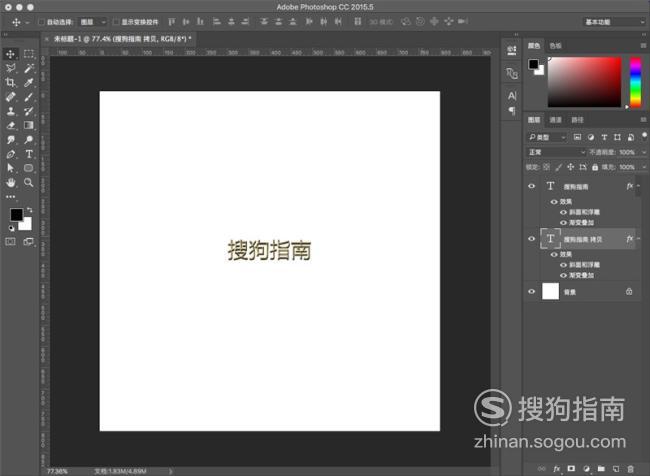Toggle Quick Mask mode
Viewport: 650px width, 476px height.
[x=11, y=242]
